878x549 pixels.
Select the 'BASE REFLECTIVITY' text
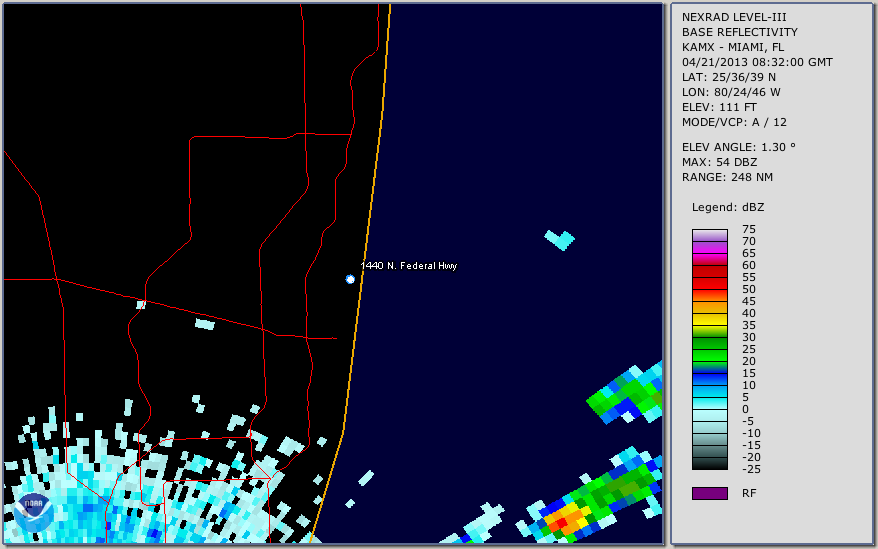pos(740,32)
